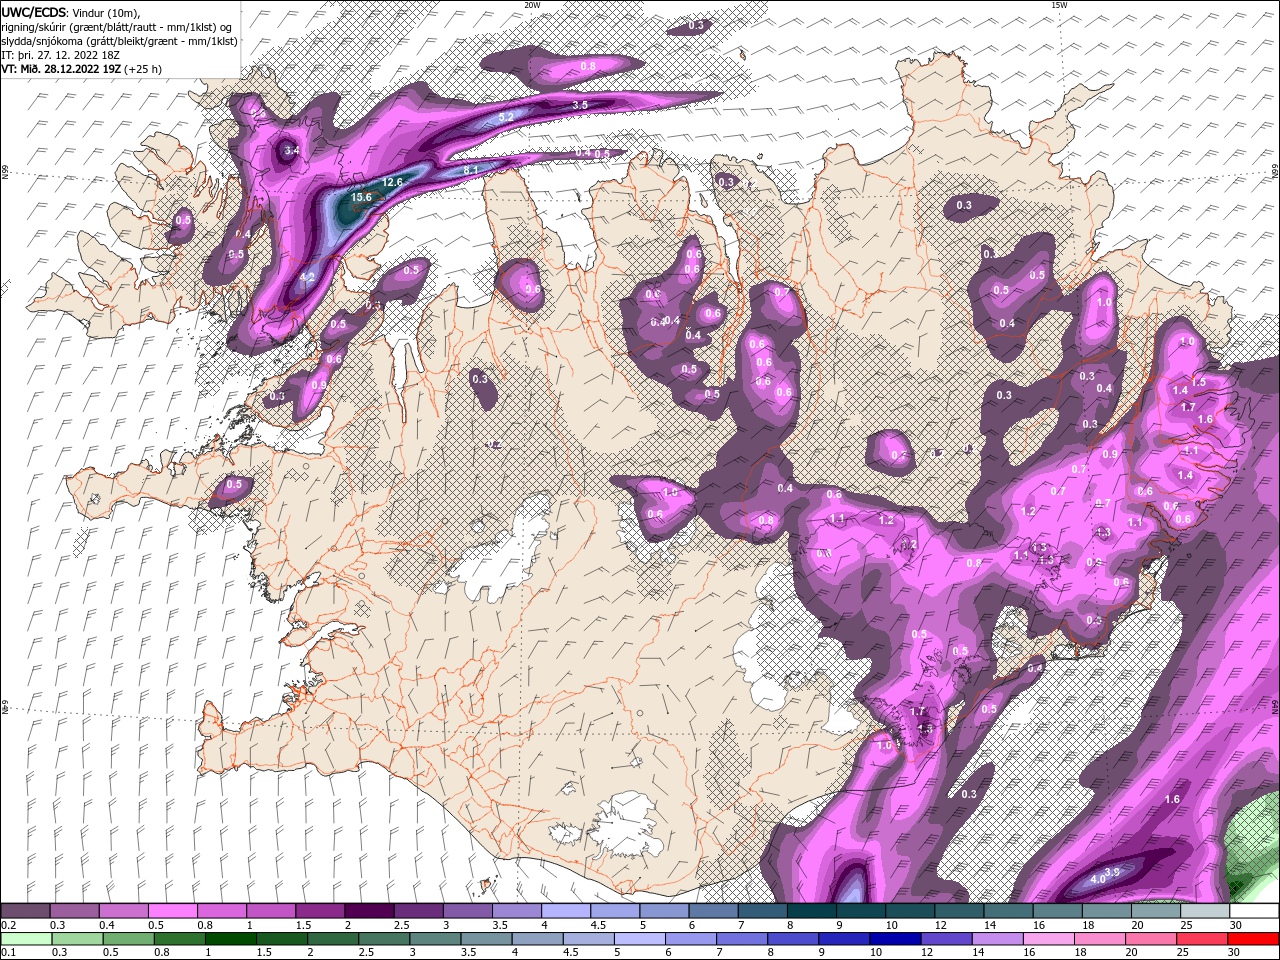Click the 15.6 peak precipitation value
Screen dimensions: 1280x960
click(360, 198)
